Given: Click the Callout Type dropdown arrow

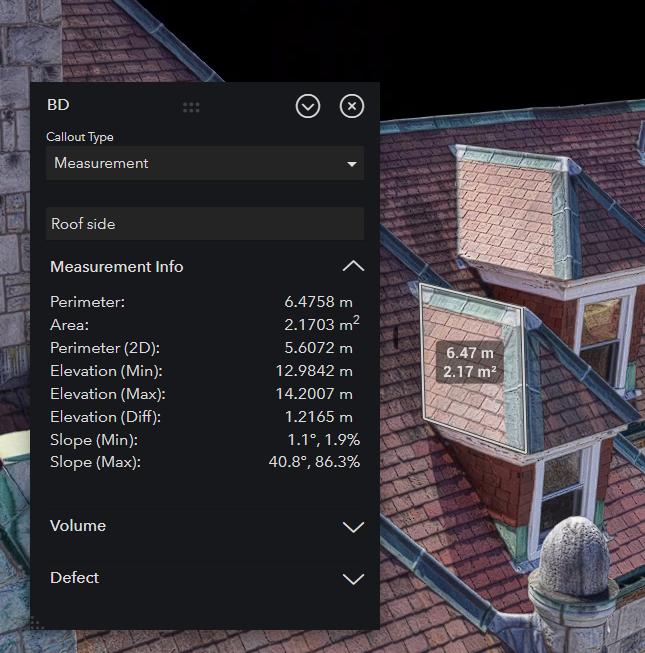Looking at the screenshot, I should 352,164.
